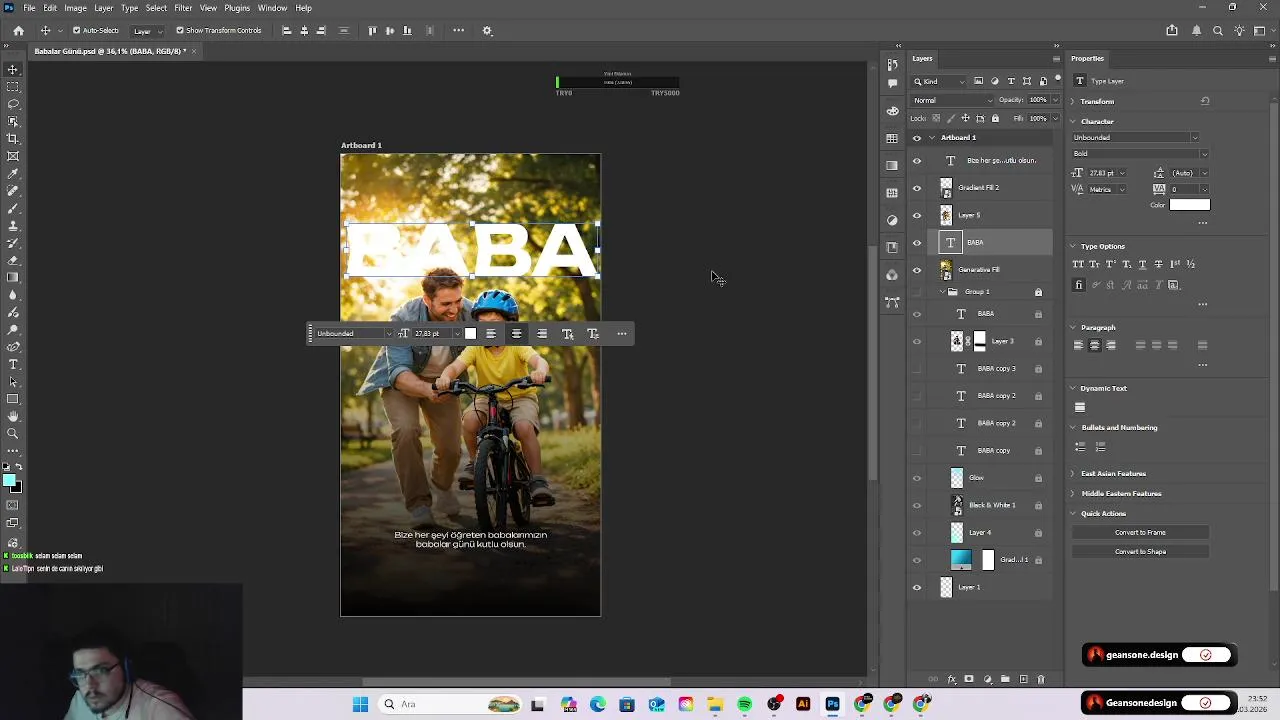Screen dimensions: 1280x720
Task: Open the blend mode Normal dropdown
Action: [x=953, y=100]
